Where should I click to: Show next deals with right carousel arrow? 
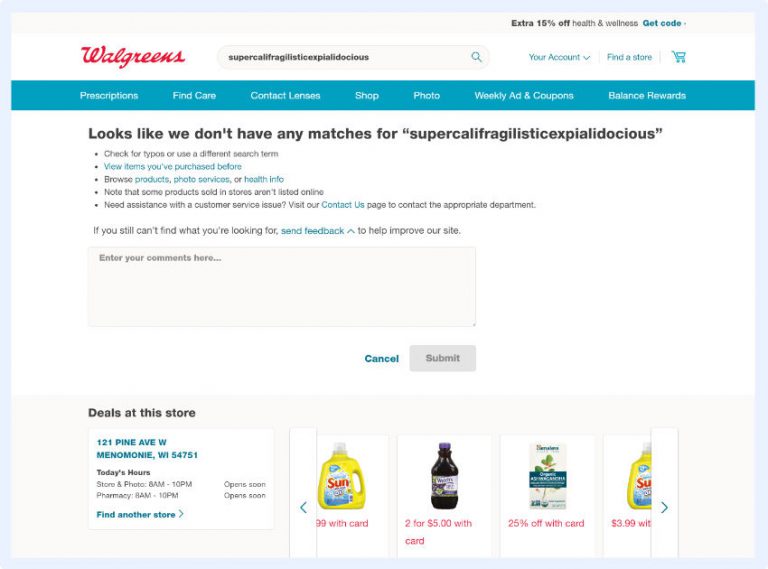[x=664, y=507]
